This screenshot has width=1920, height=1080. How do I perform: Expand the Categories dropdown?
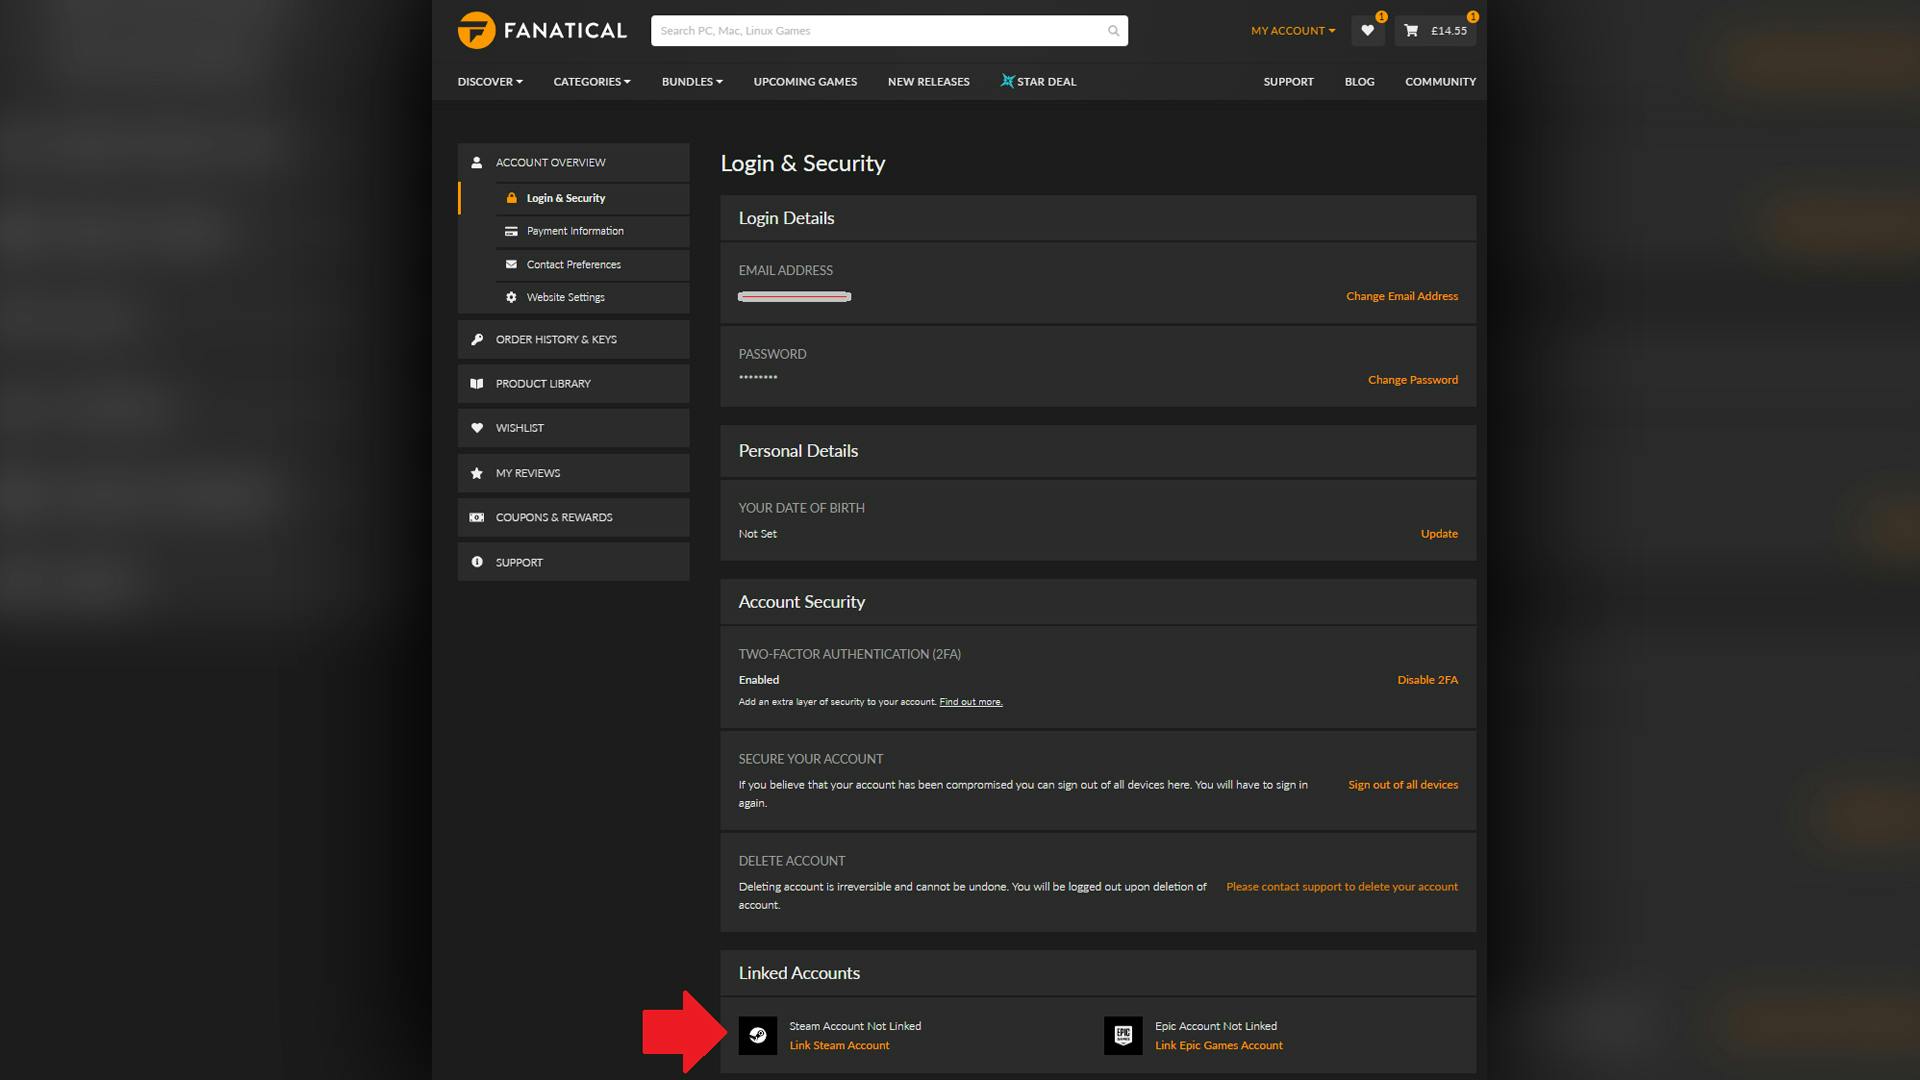[x=591, y=82]
